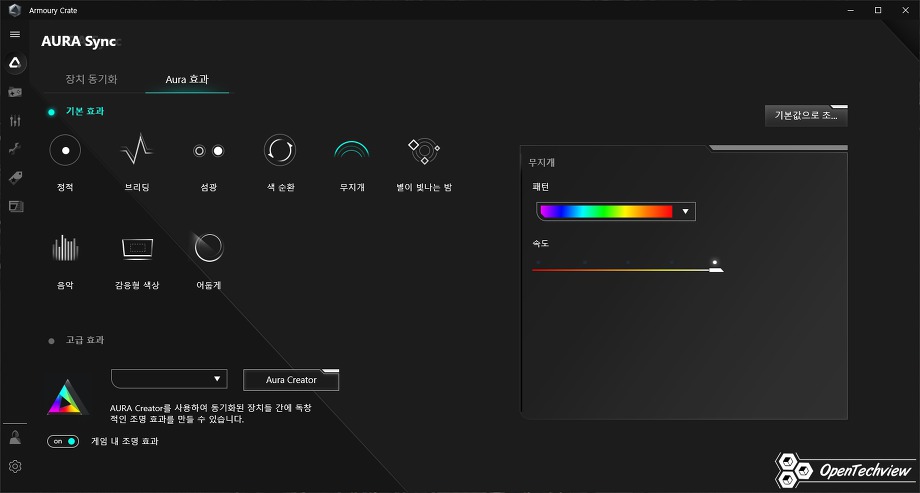Select the 정적 static effect icon
This screenshot has height=493, width=920.
pyautogui.click(x=65, y=151)
